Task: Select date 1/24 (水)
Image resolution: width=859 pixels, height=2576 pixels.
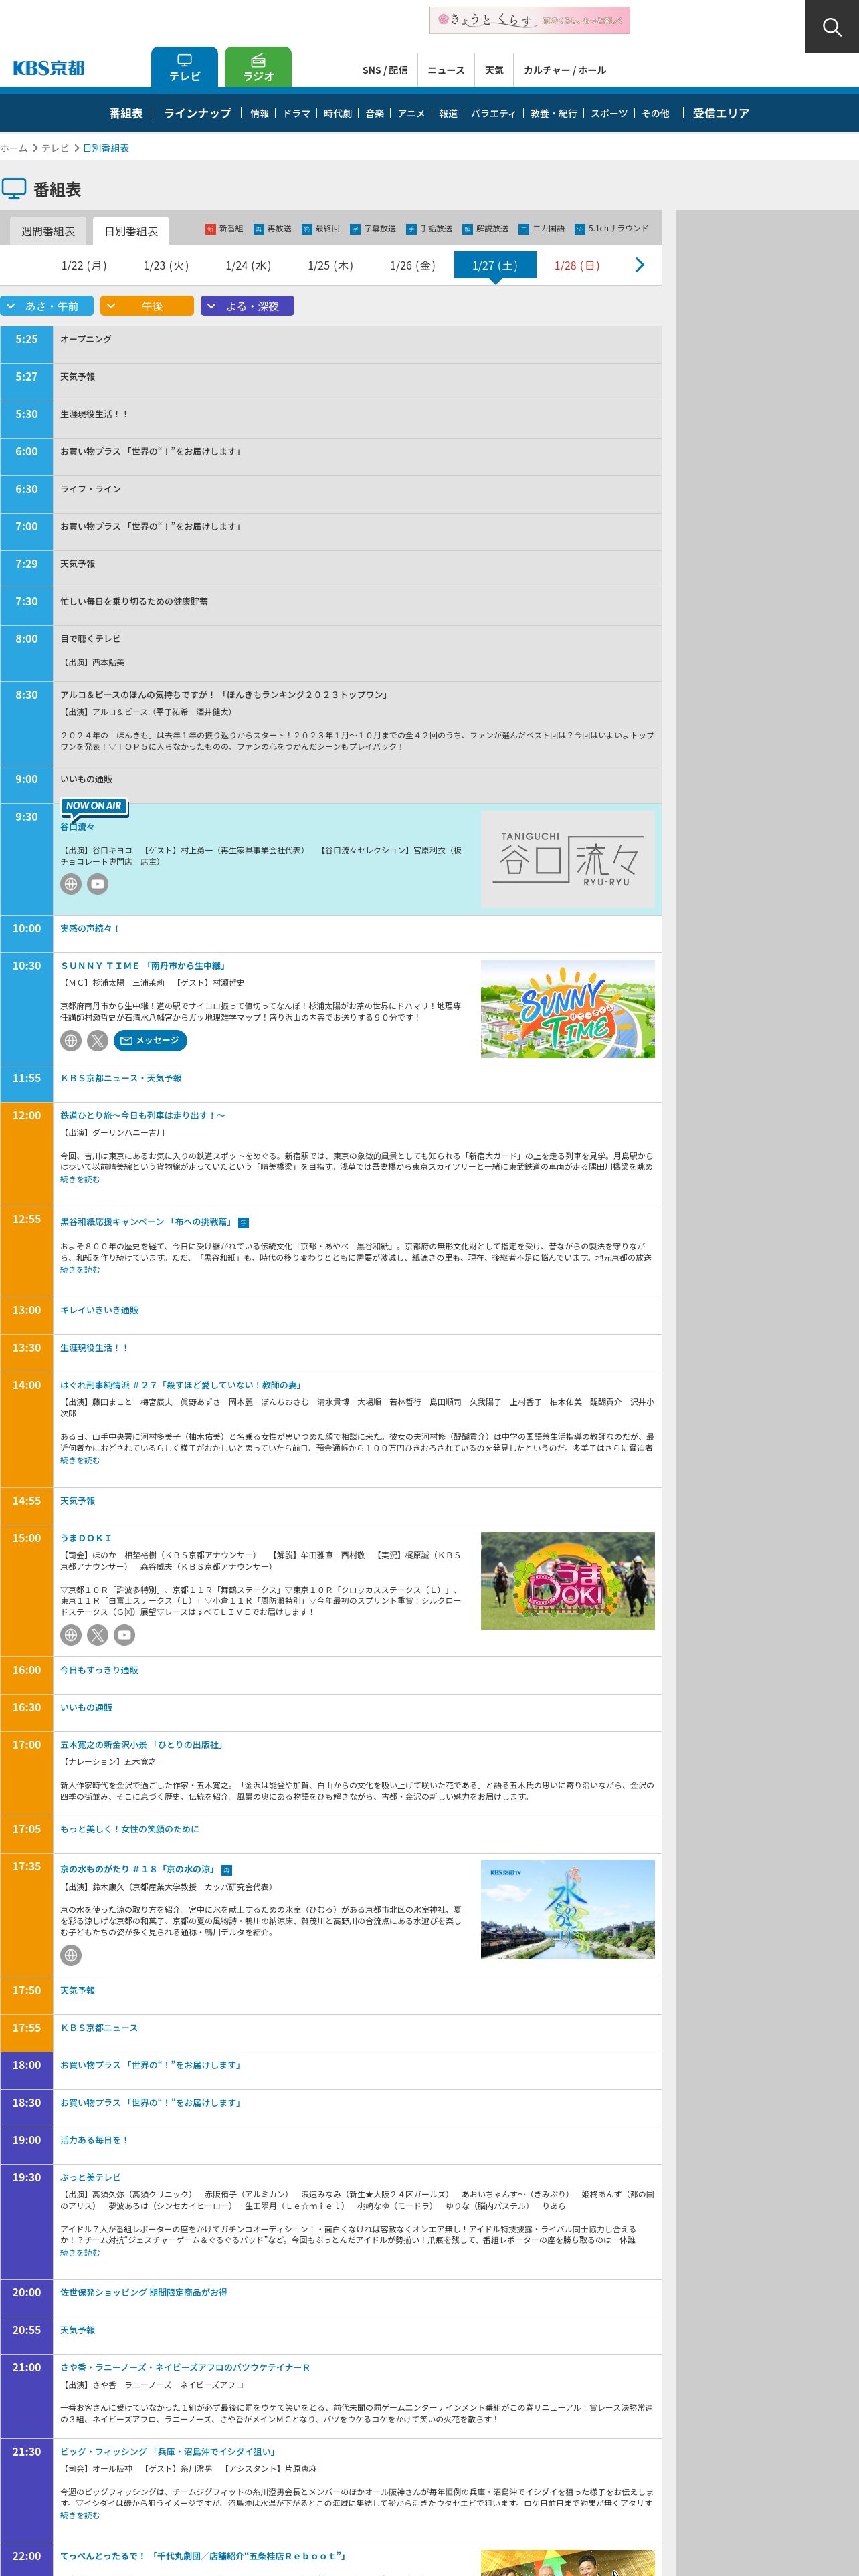Action: (x=248, y=265)
